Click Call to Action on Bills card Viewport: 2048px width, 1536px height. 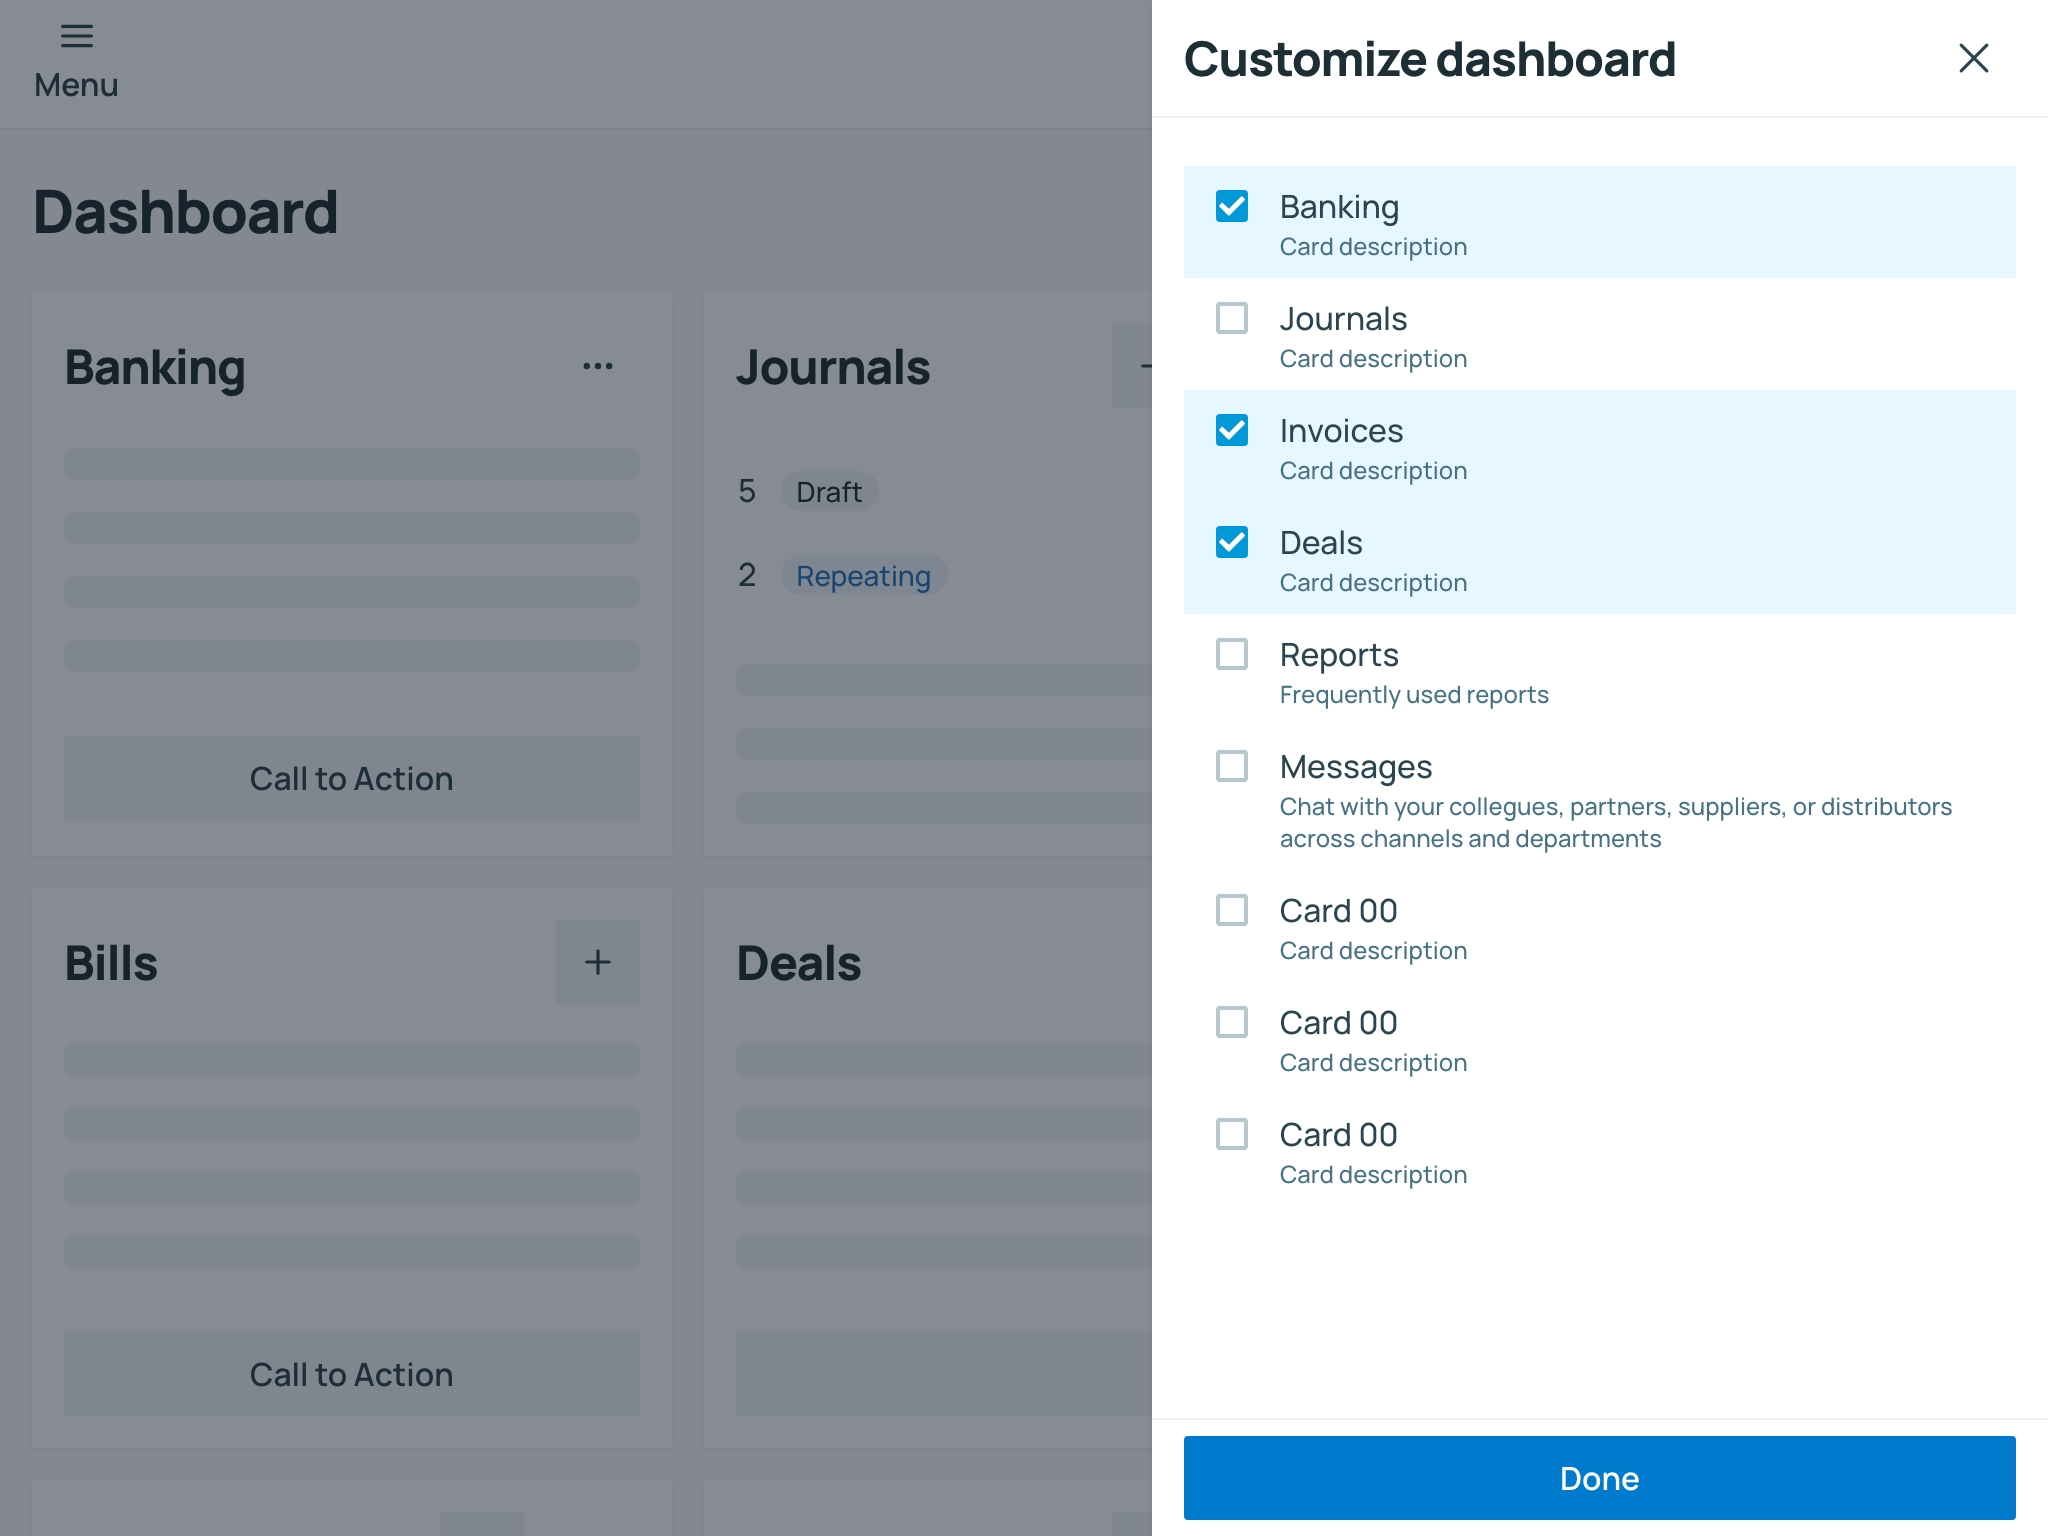[x=352, y=1374]
